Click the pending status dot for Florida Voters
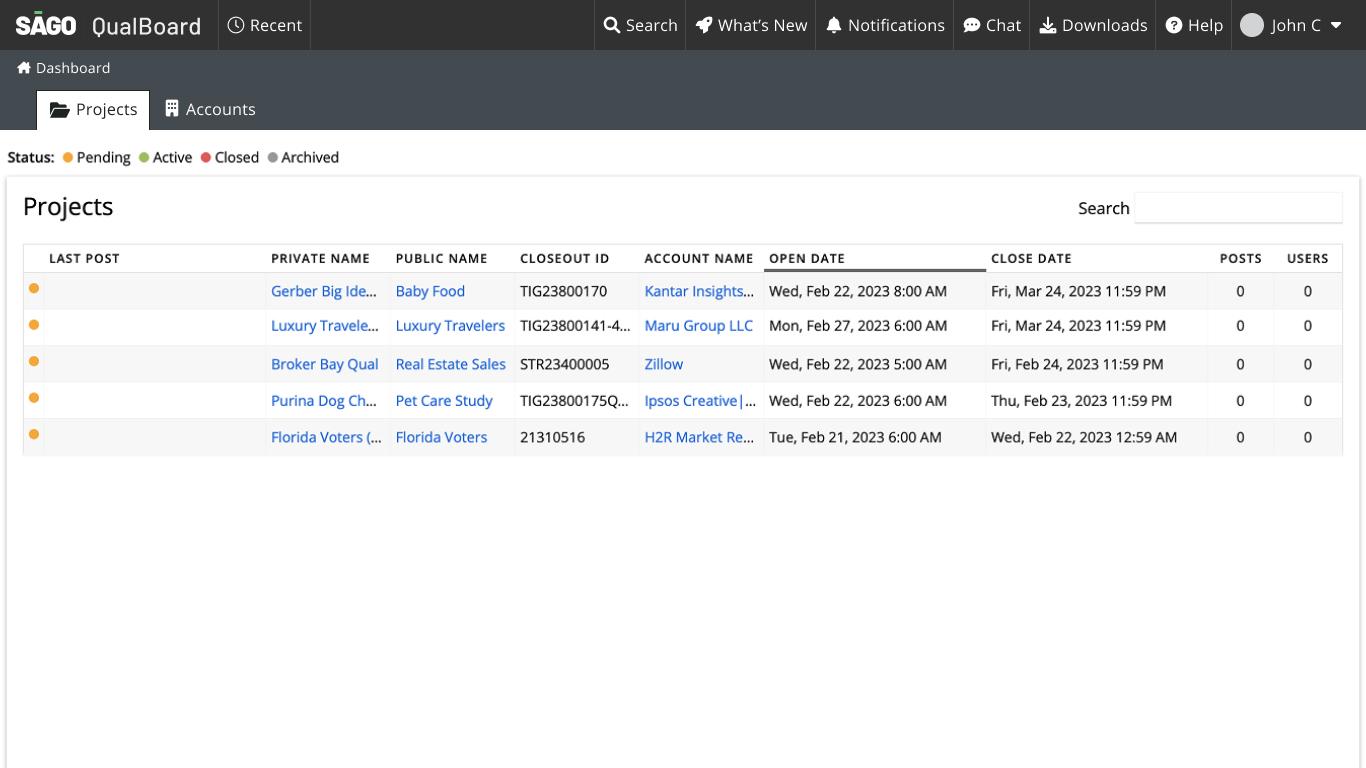1366x768 pixels. pos(34,434)
